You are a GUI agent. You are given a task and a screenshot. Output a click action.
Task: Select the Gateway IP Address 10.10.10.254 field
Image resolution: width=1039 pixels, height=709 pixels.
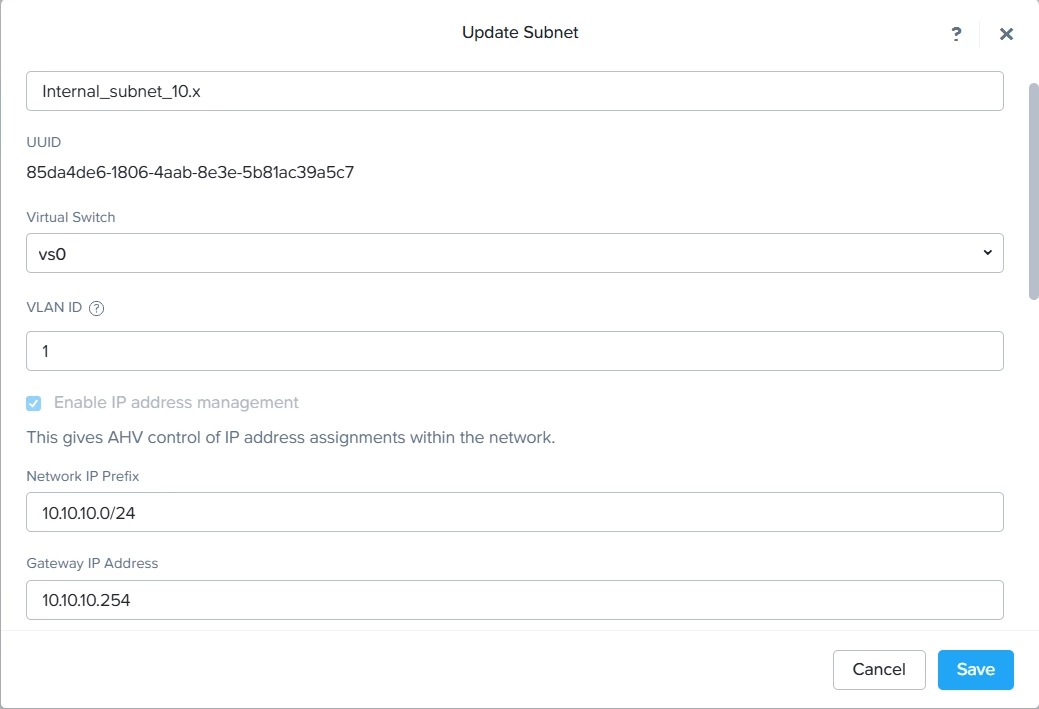tap(515, 600)
